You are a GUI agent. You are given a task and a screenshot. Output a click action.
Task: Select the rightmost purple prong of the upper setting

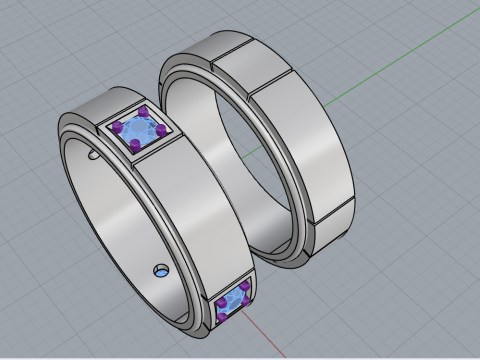click(161, 130)
